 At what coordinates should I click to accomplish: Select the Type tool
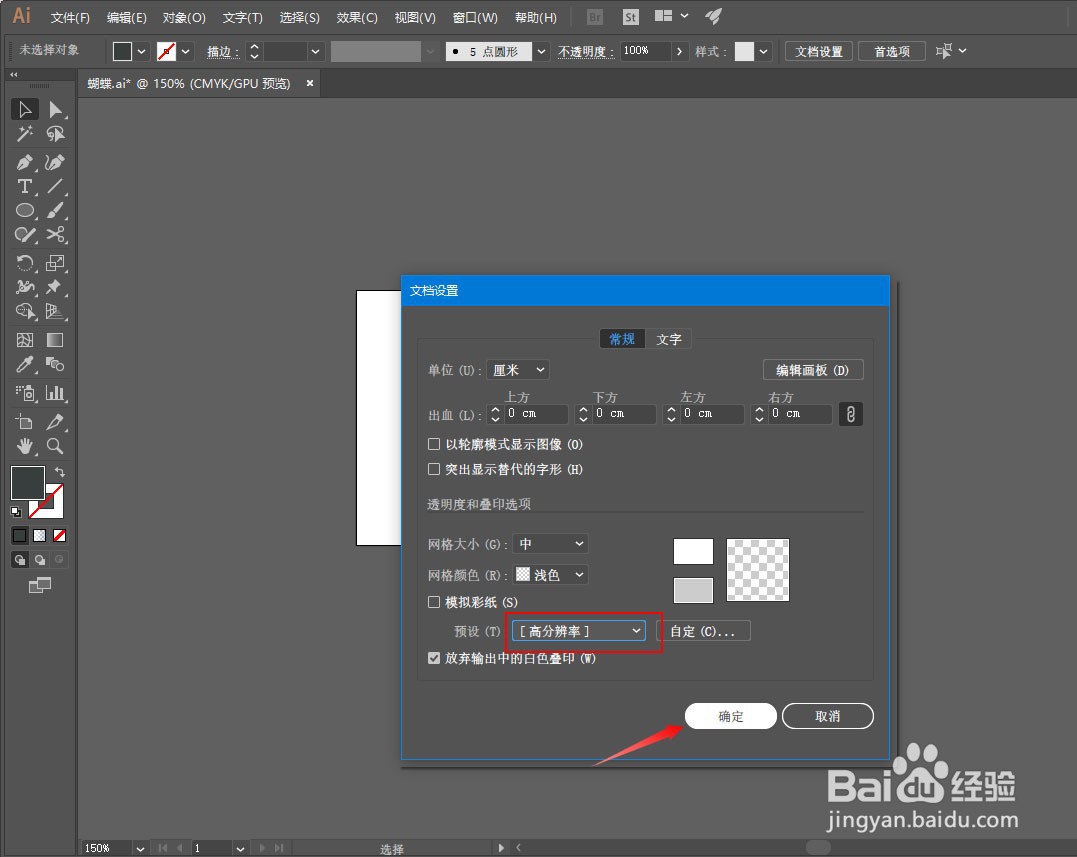[25, 187]
